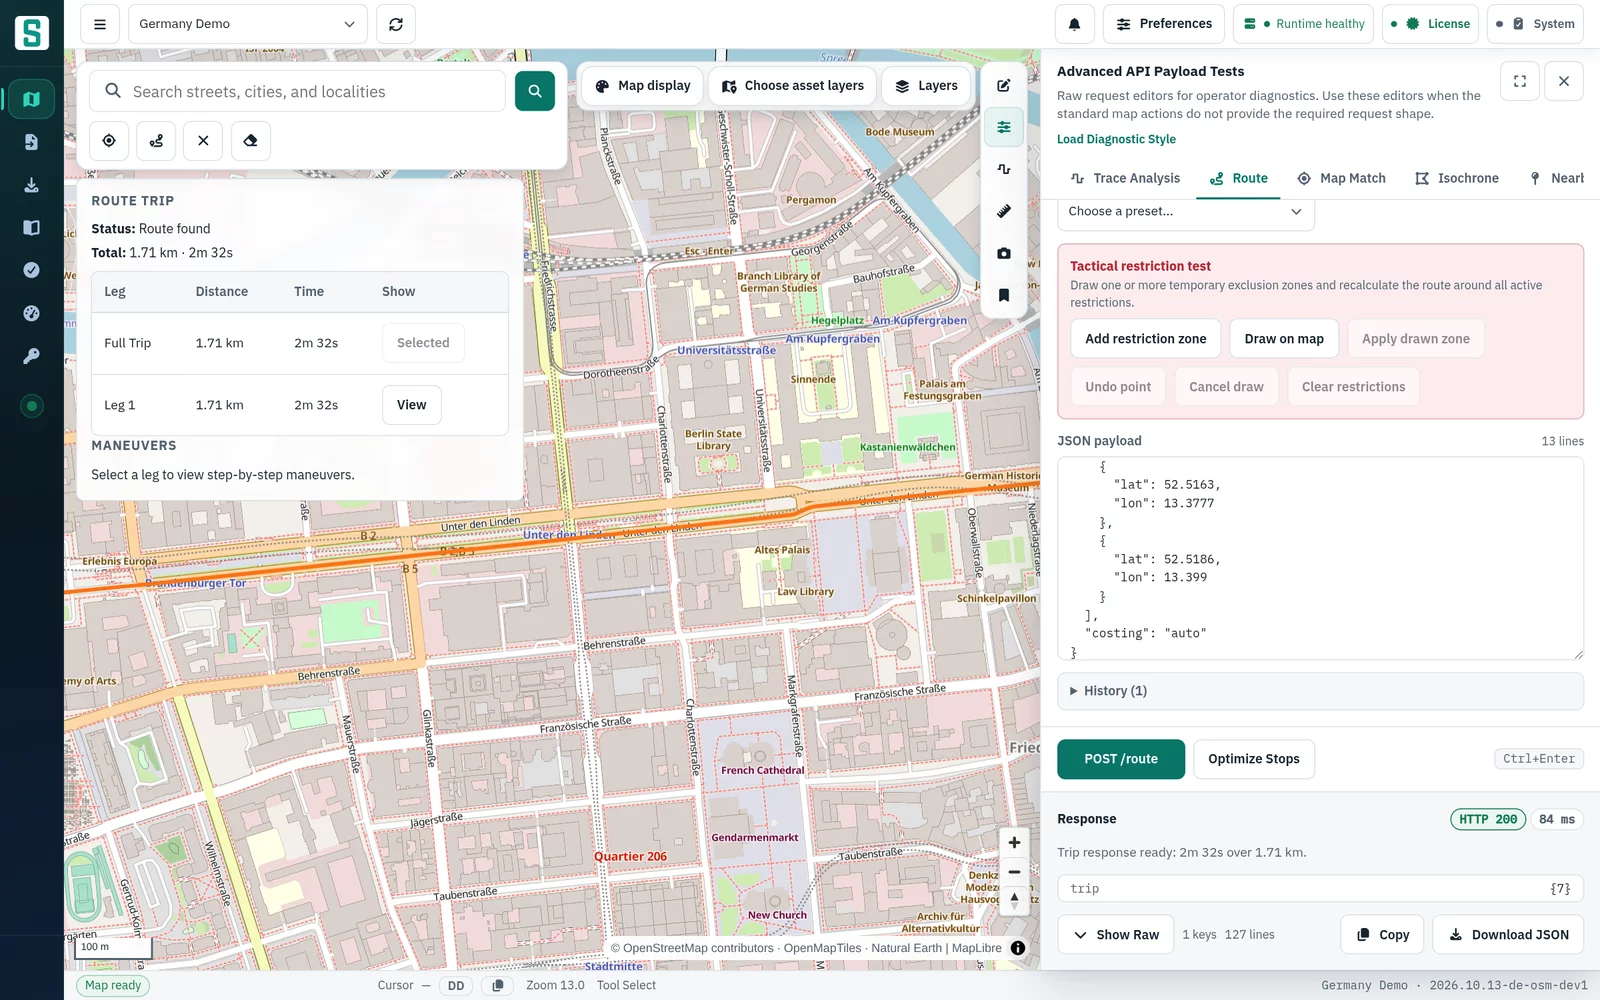Open the key icon in left sidebar

click(x=31, y=356)
